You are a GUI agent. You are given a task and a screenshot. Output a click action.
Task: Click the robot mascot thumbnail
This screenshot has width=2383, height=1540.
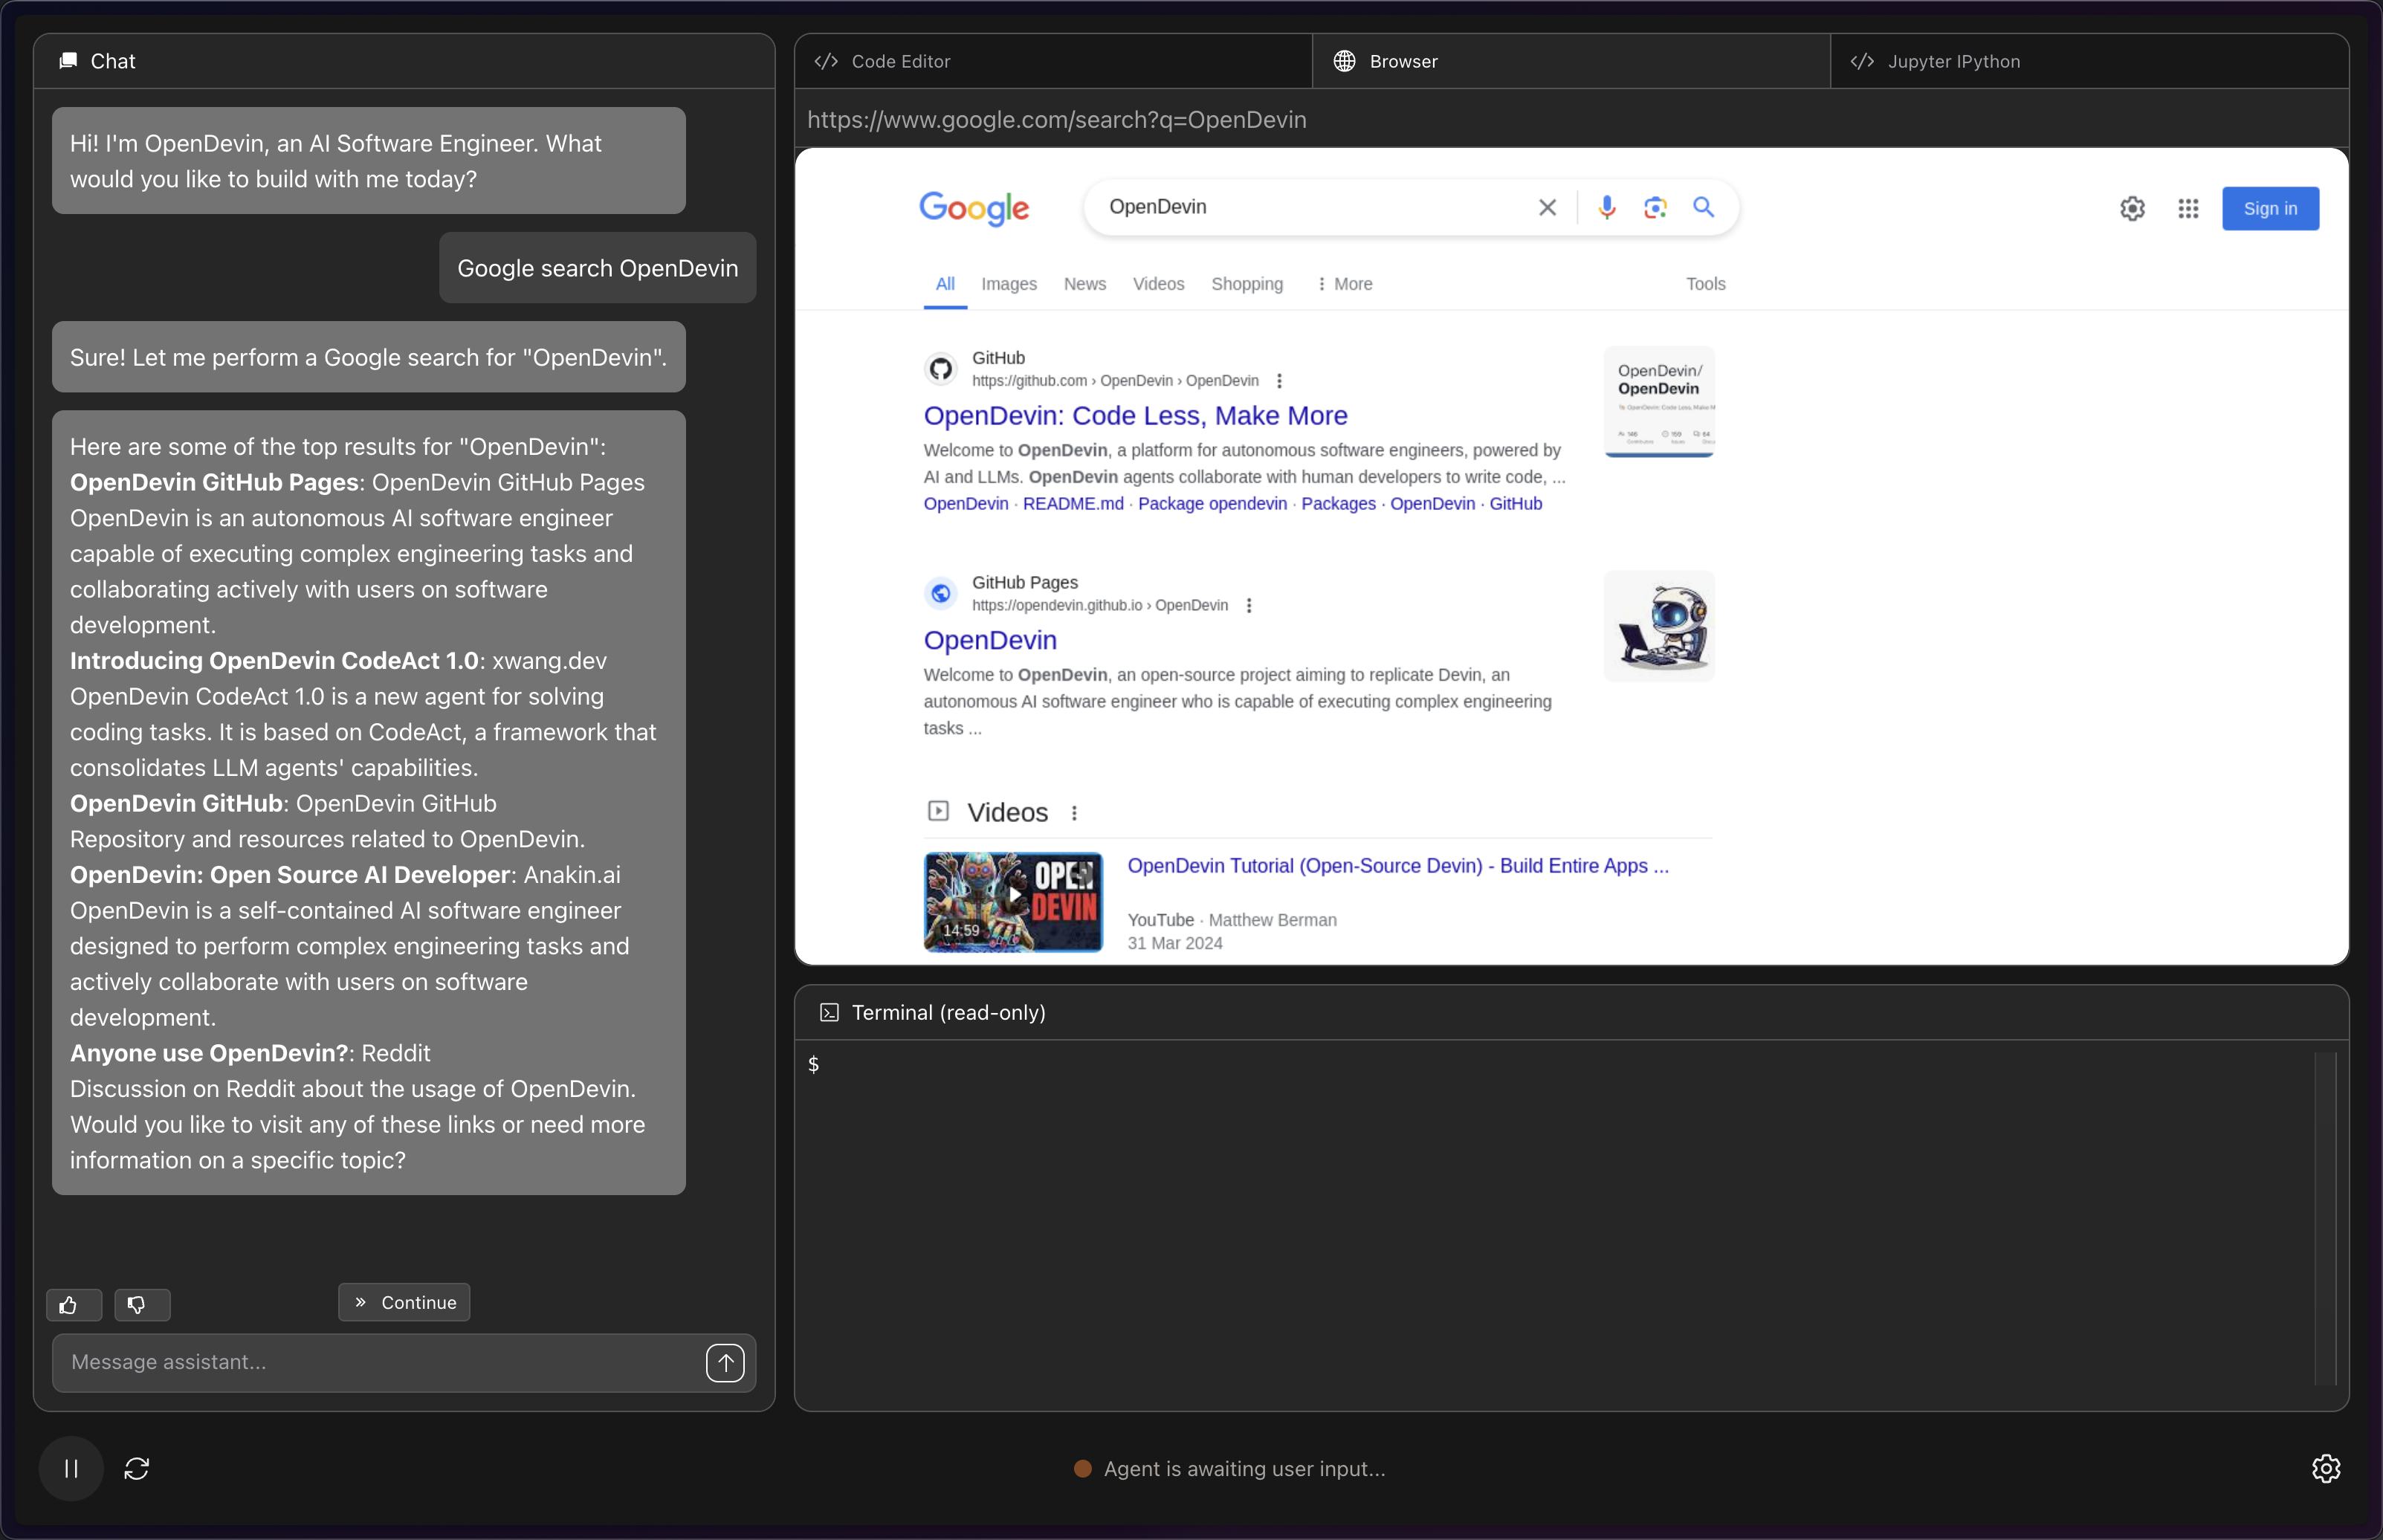point(1659,626)
